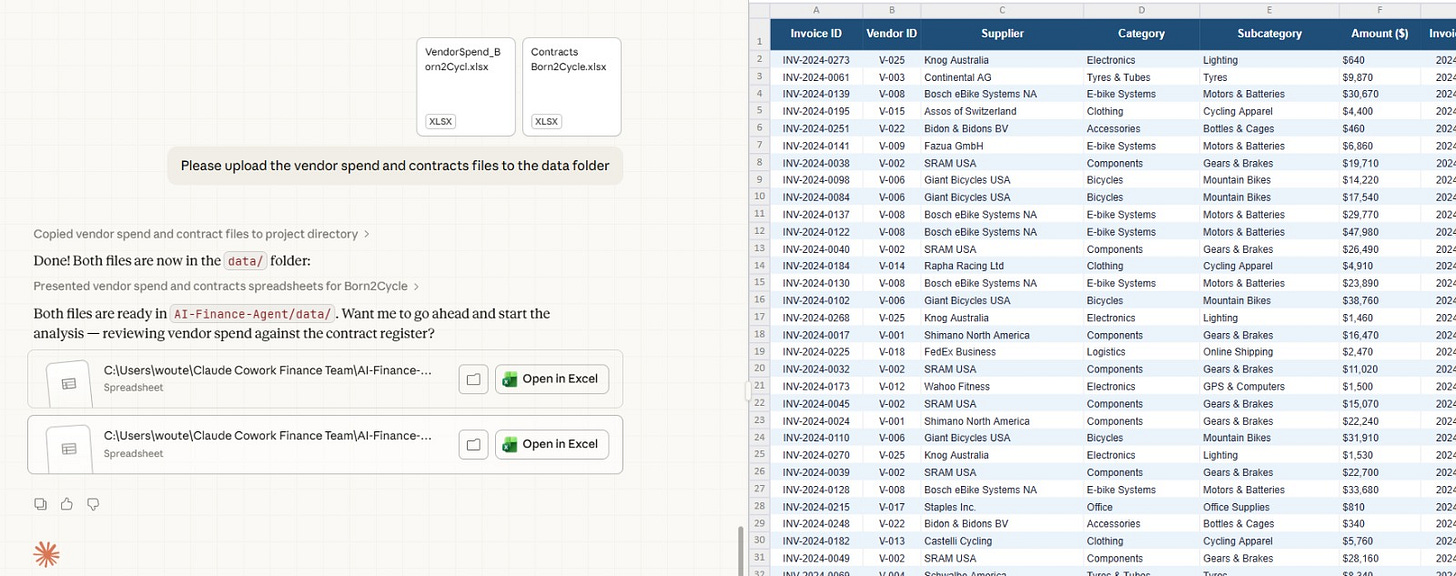Select cell INV-2024-0061
1456x576 pixels.
coord(816,77)
